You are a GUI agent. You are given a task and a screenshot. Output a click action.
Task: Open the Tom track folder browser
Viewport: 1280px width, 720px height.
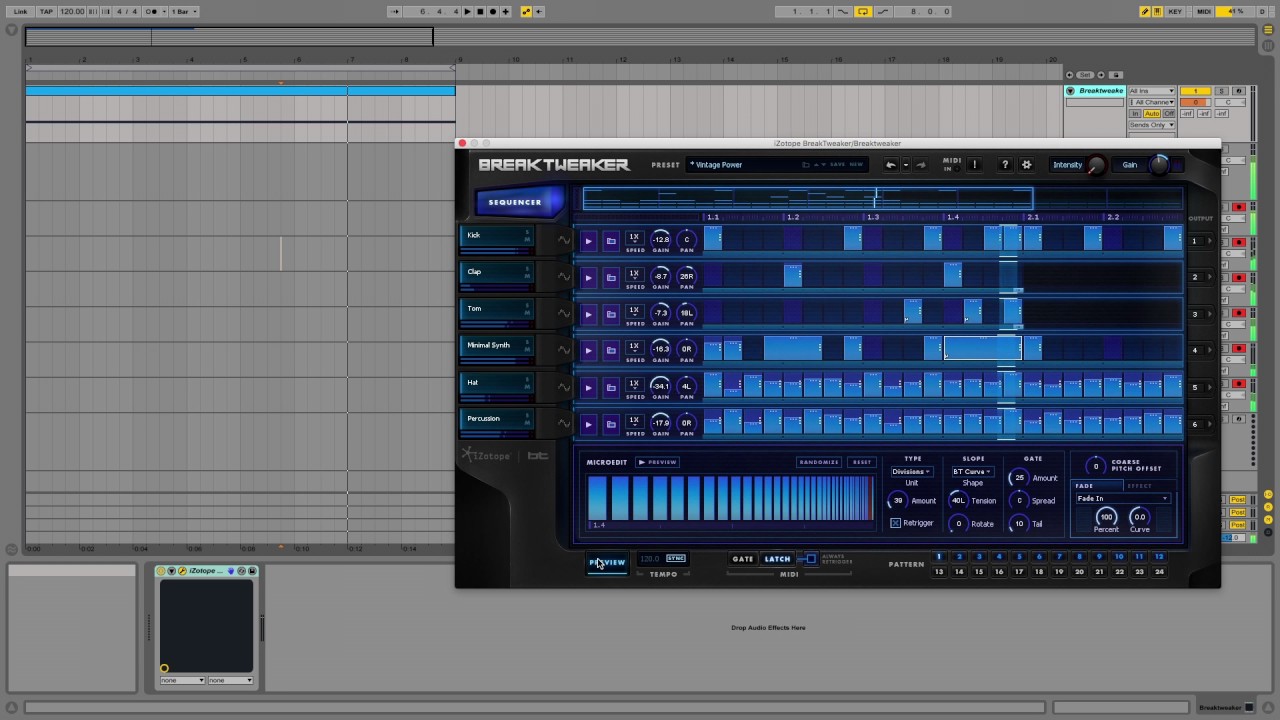click(x=611, y=314)
